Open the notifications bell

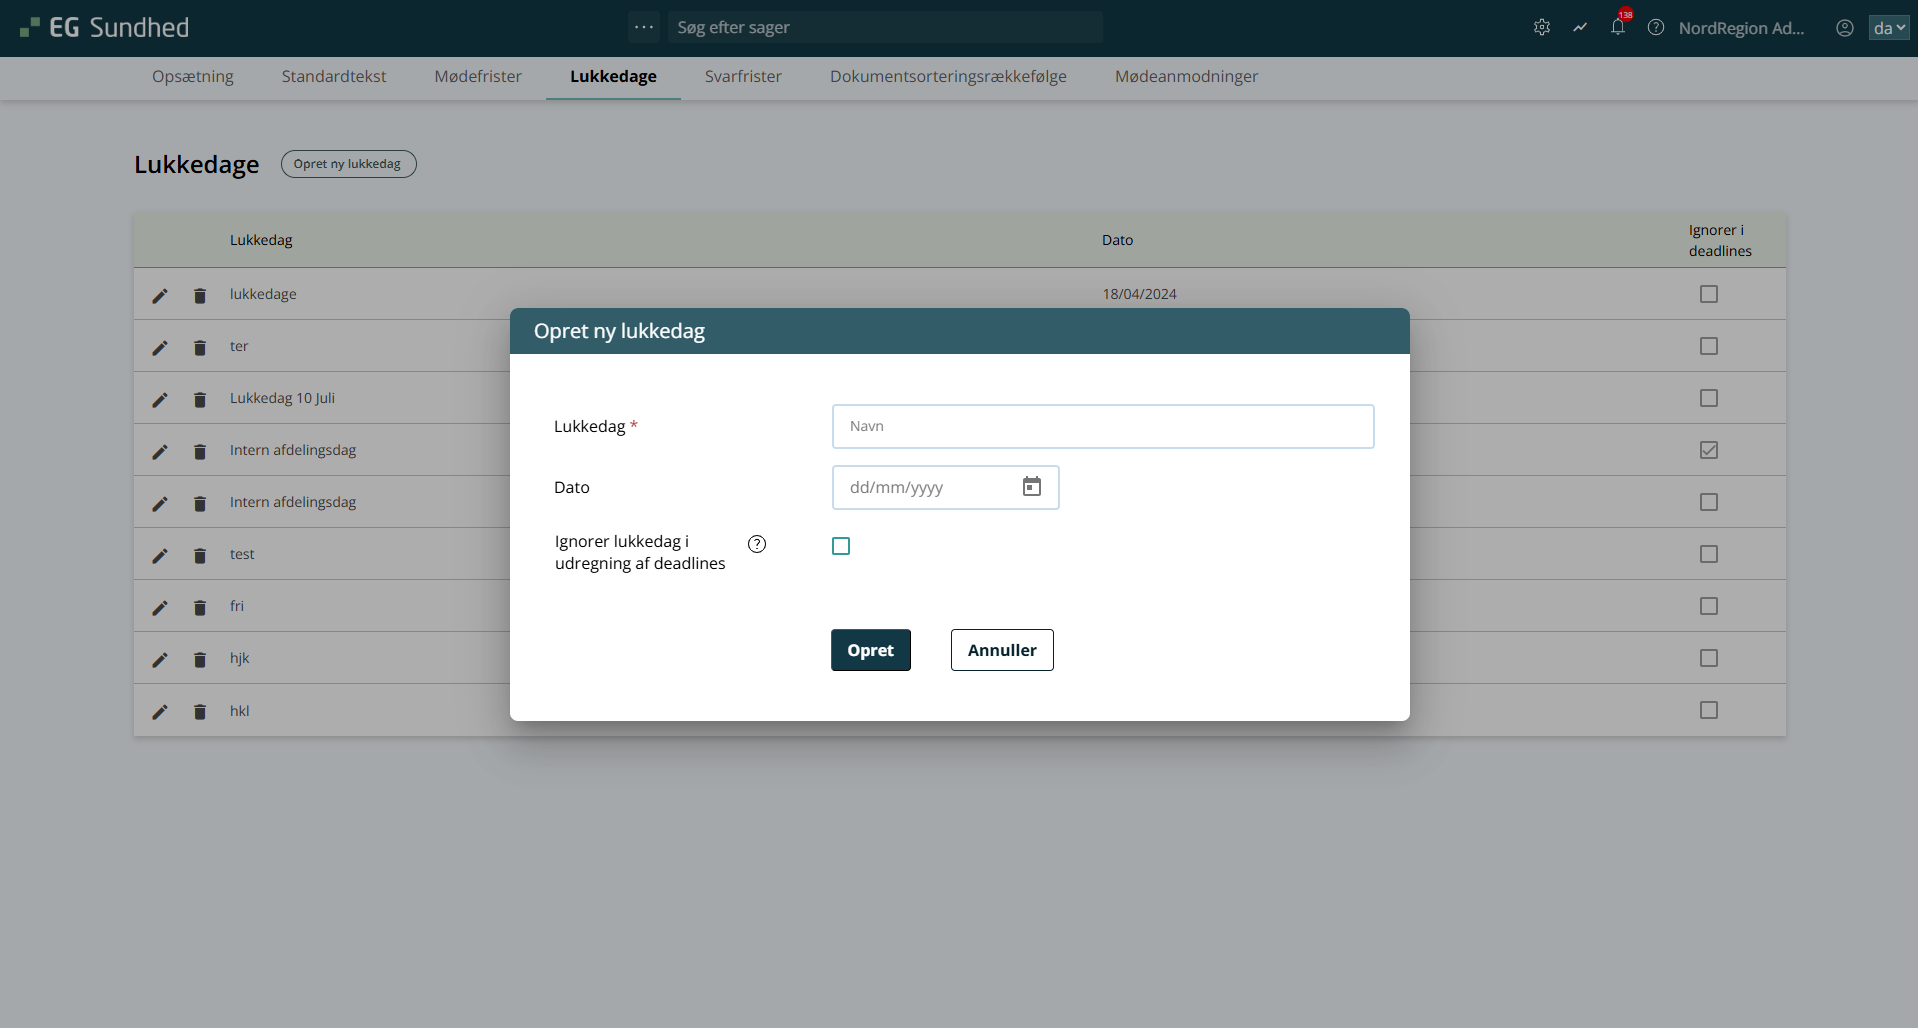pos(1617,28)
